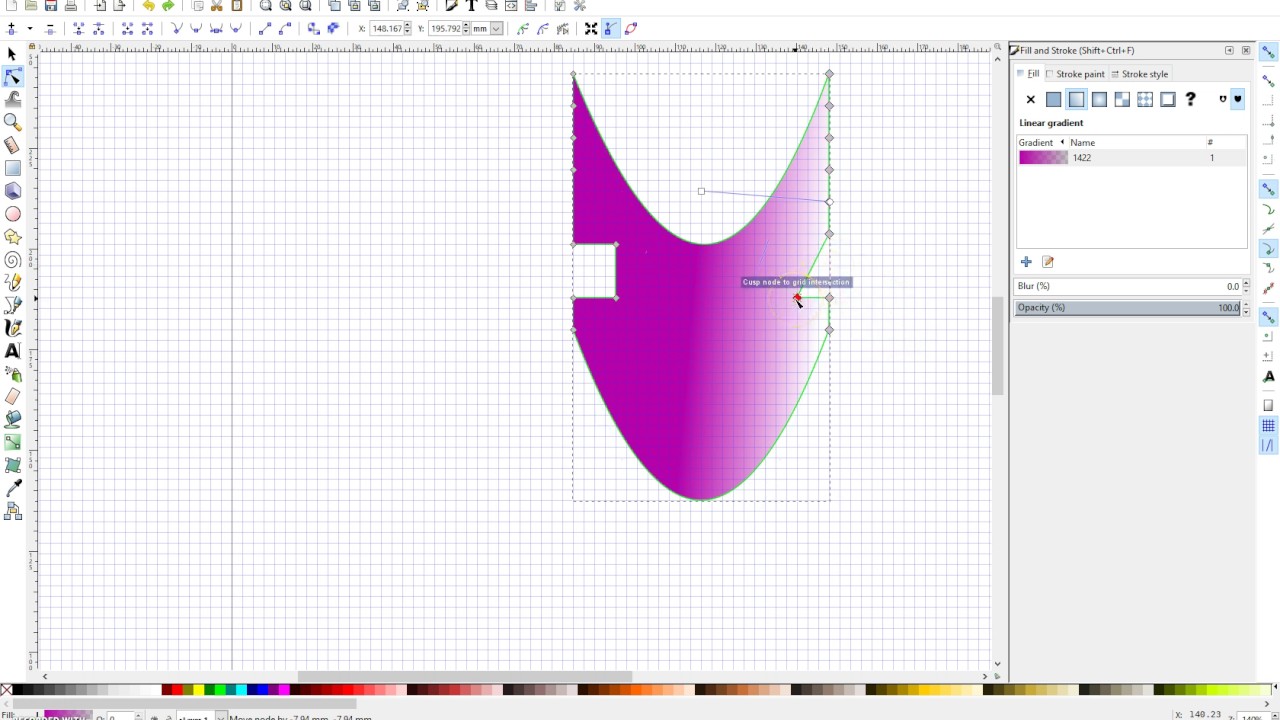Viewport: 1280px width, 720px height.
Task: Choose flat color fill type
Action: click(1054, 99)
